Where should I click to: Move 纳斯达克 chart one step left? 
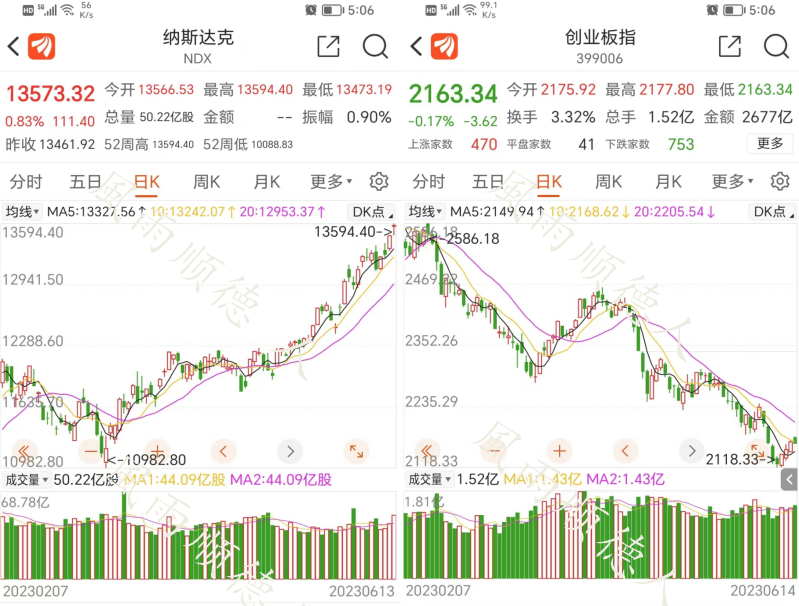(223, 451)
